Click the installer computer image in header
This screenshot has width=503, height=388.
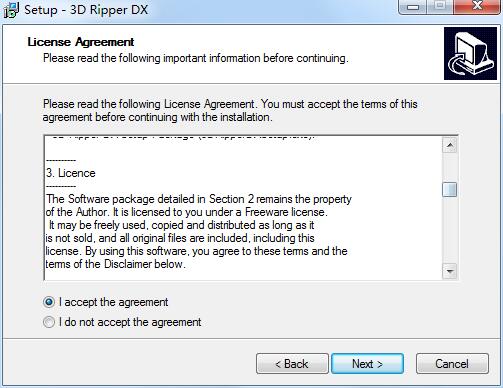pos(470,54)
